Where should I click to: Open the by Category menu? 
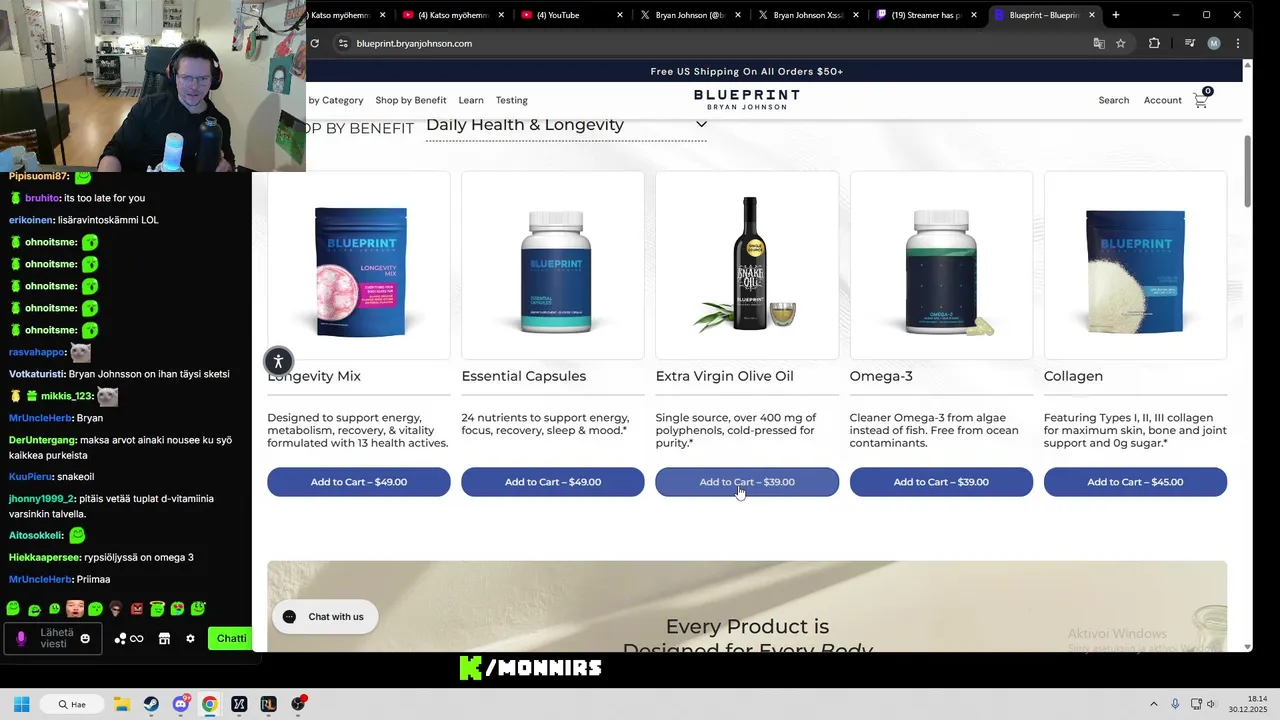tap(336, 100)
